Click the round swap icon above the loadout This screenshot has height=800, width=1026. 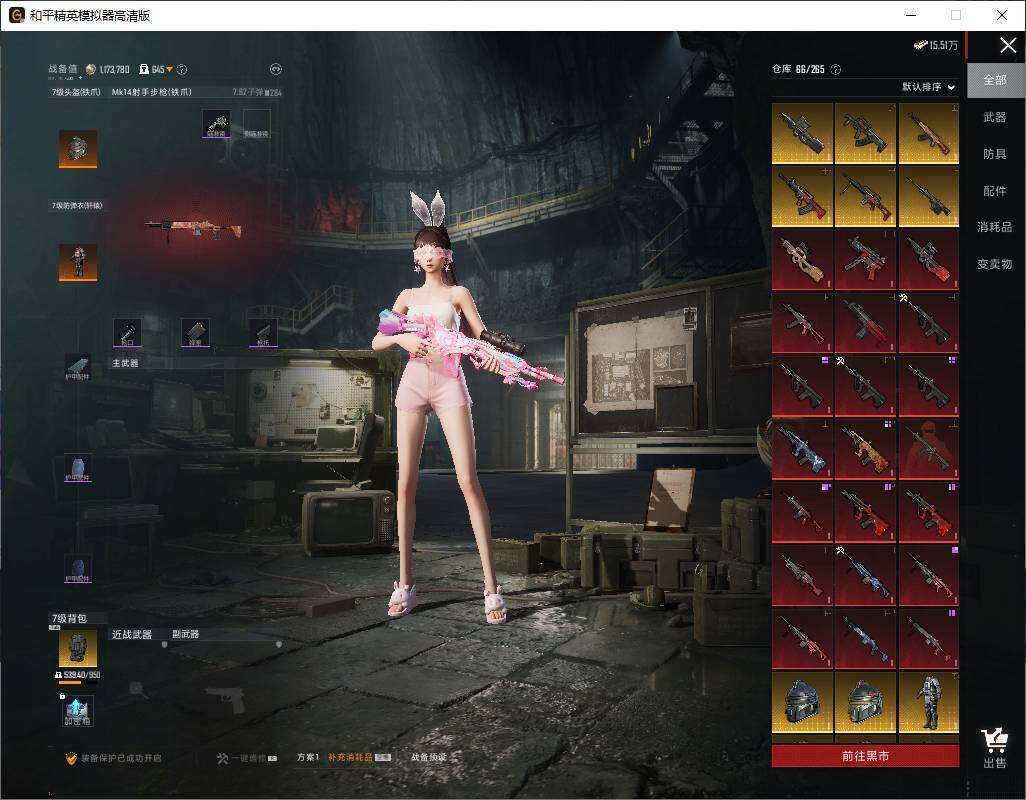click(275, 69)
